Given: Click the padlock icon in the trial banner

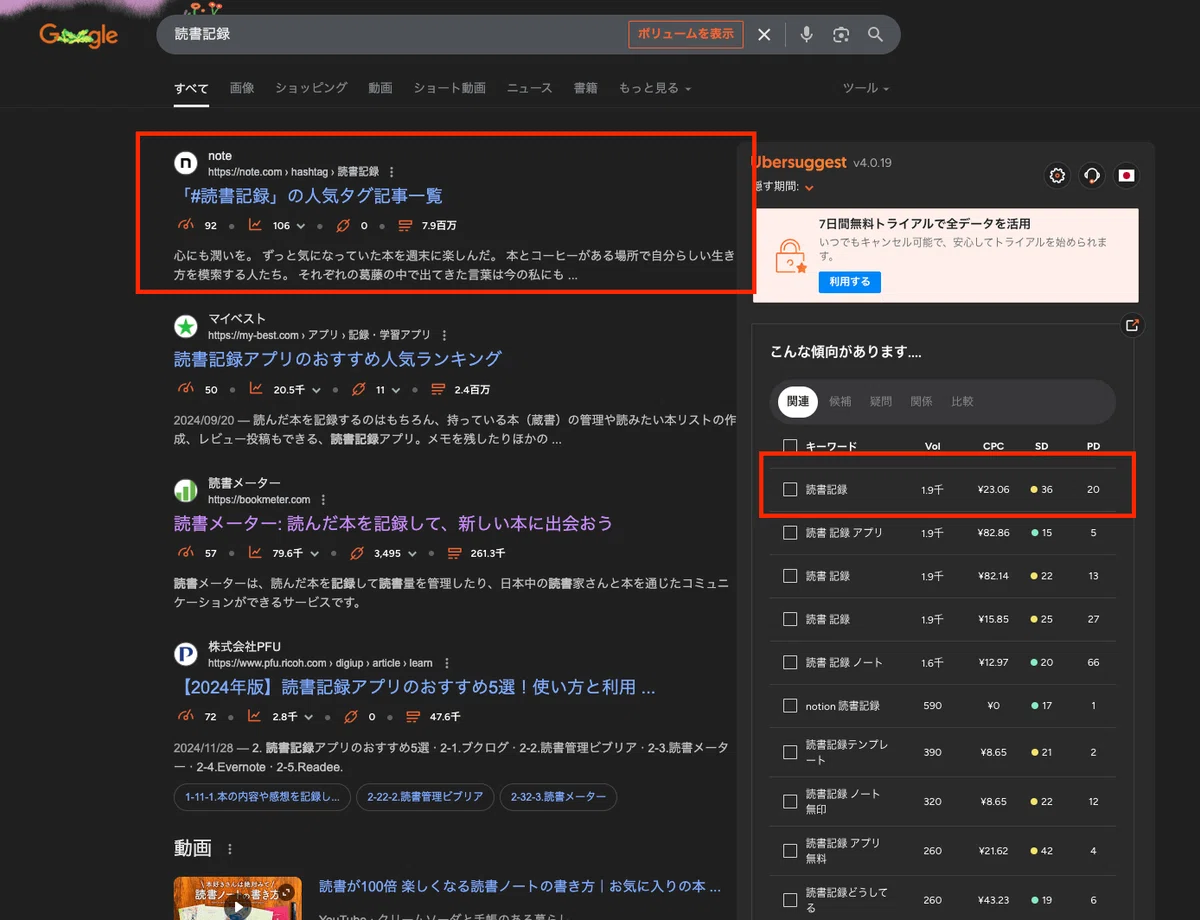Looking at the screenshot, I should (x=791, y=256).
